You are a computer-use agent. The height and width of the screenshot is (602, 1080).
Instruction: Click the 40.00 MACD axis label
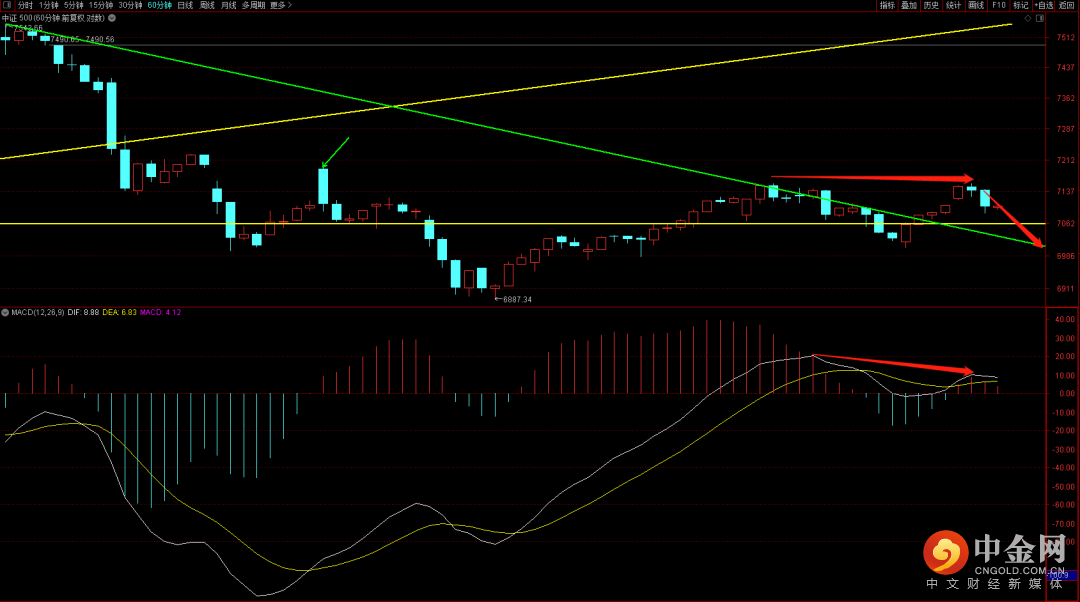tap(1065, 320)
